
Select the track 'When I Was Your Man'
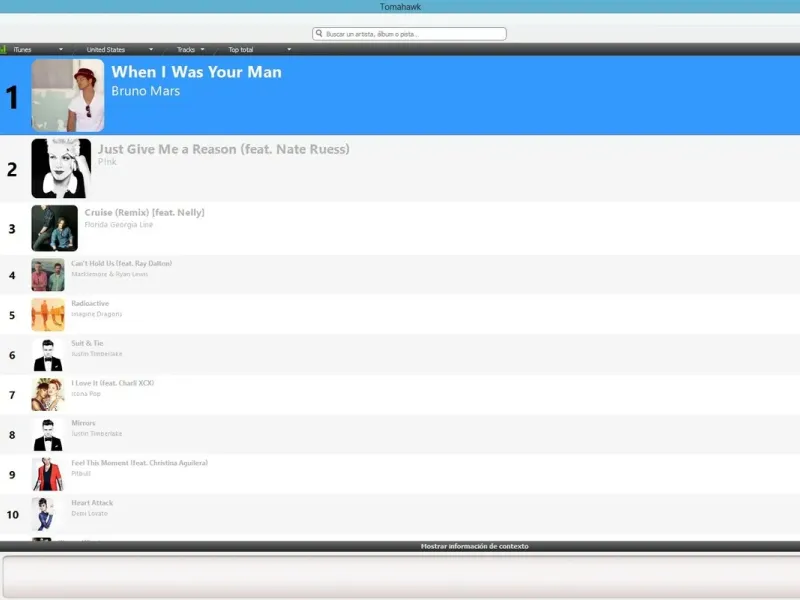click(x=196, y=72)
